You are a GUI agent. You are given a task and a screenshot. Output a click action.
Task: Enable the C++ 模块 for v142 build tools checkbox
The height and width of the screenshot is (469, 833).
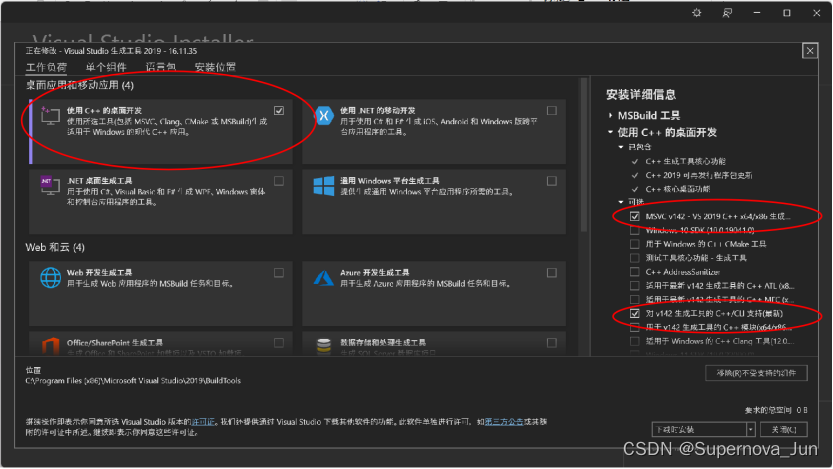point(634,327)
